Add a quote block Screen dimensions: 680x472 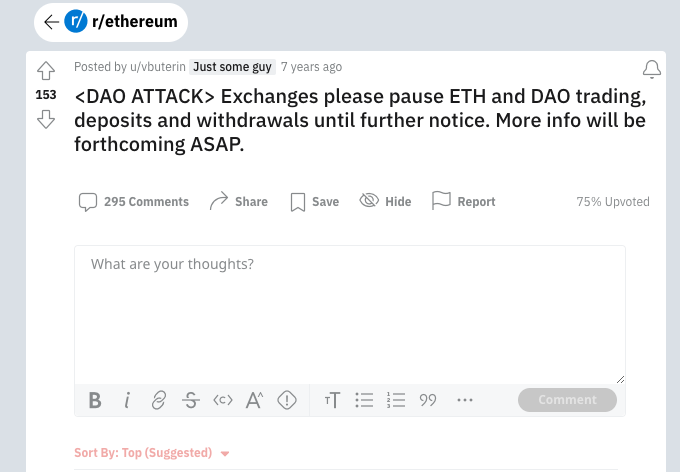pos(428,400)
